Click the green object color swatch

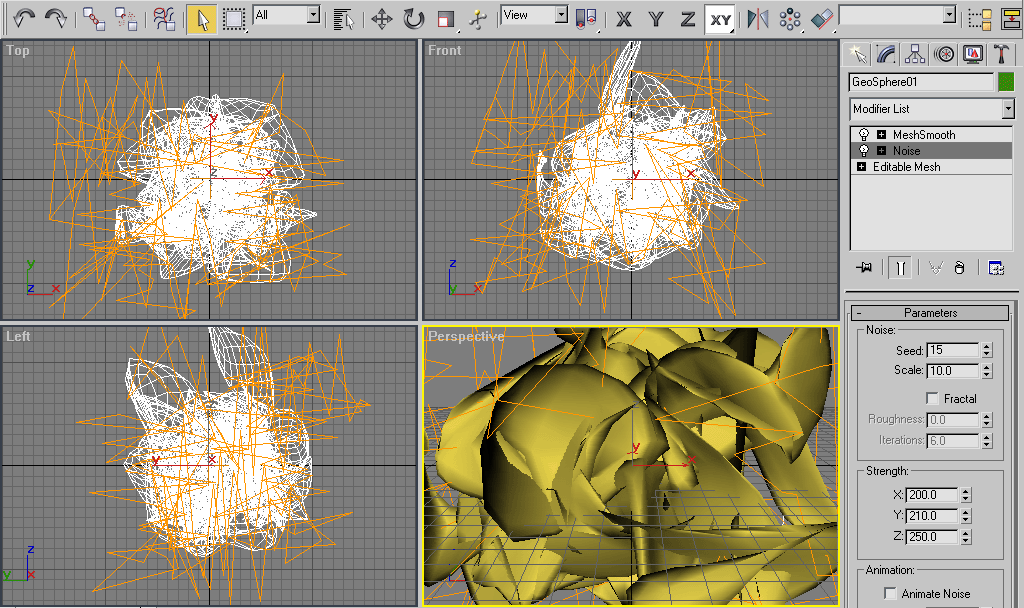pyautogui.click(x=1006, y=82)
